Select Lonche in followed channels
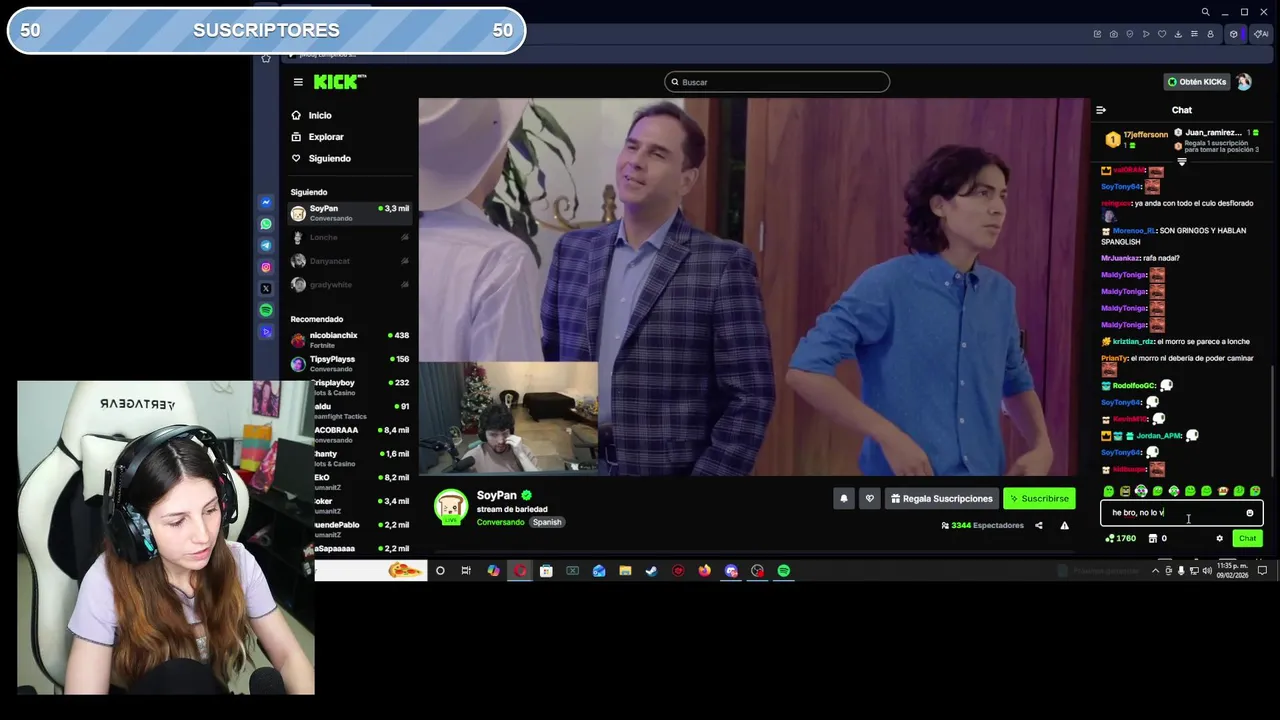 (350, 237)
